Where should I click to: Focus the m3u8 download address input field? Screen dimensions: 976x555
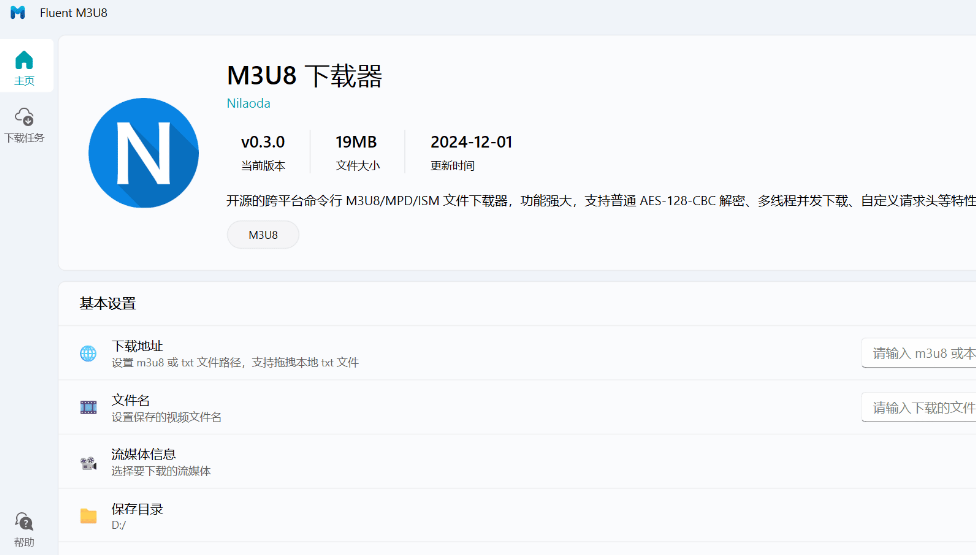(x=918, y=353)
